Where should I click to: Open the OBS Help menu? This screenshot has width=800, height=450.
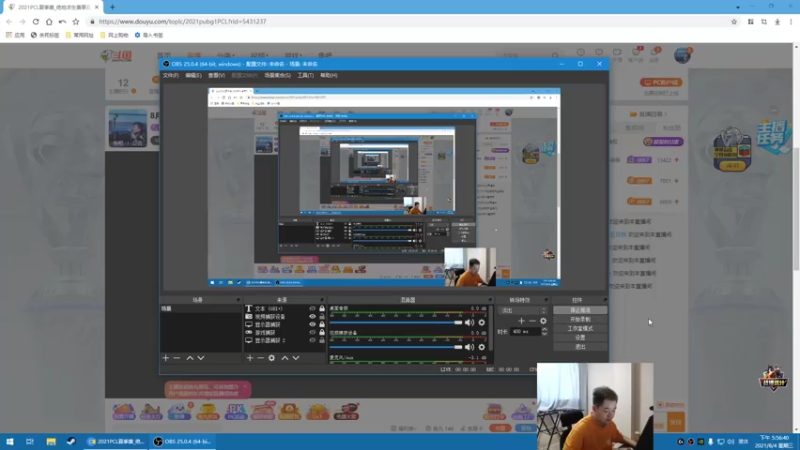click(x=329, y=76)
